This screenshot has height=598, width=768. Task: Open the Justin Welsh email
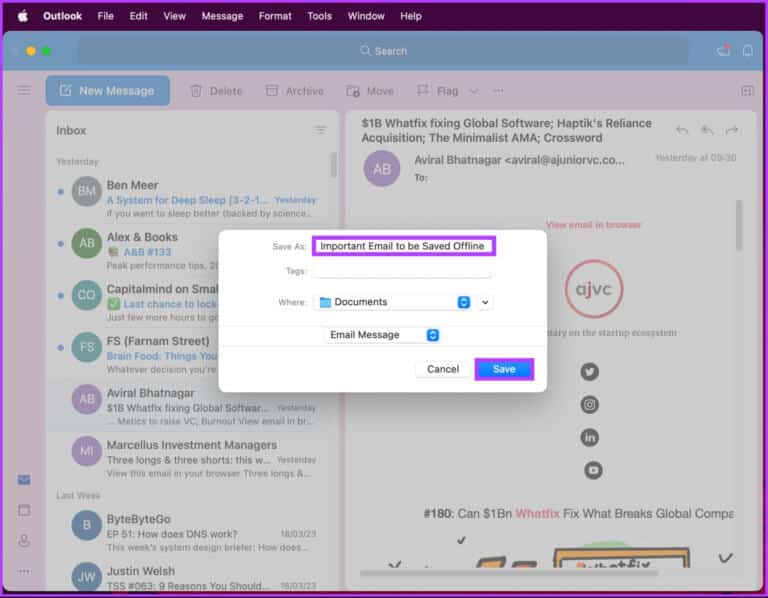(189, 576)
